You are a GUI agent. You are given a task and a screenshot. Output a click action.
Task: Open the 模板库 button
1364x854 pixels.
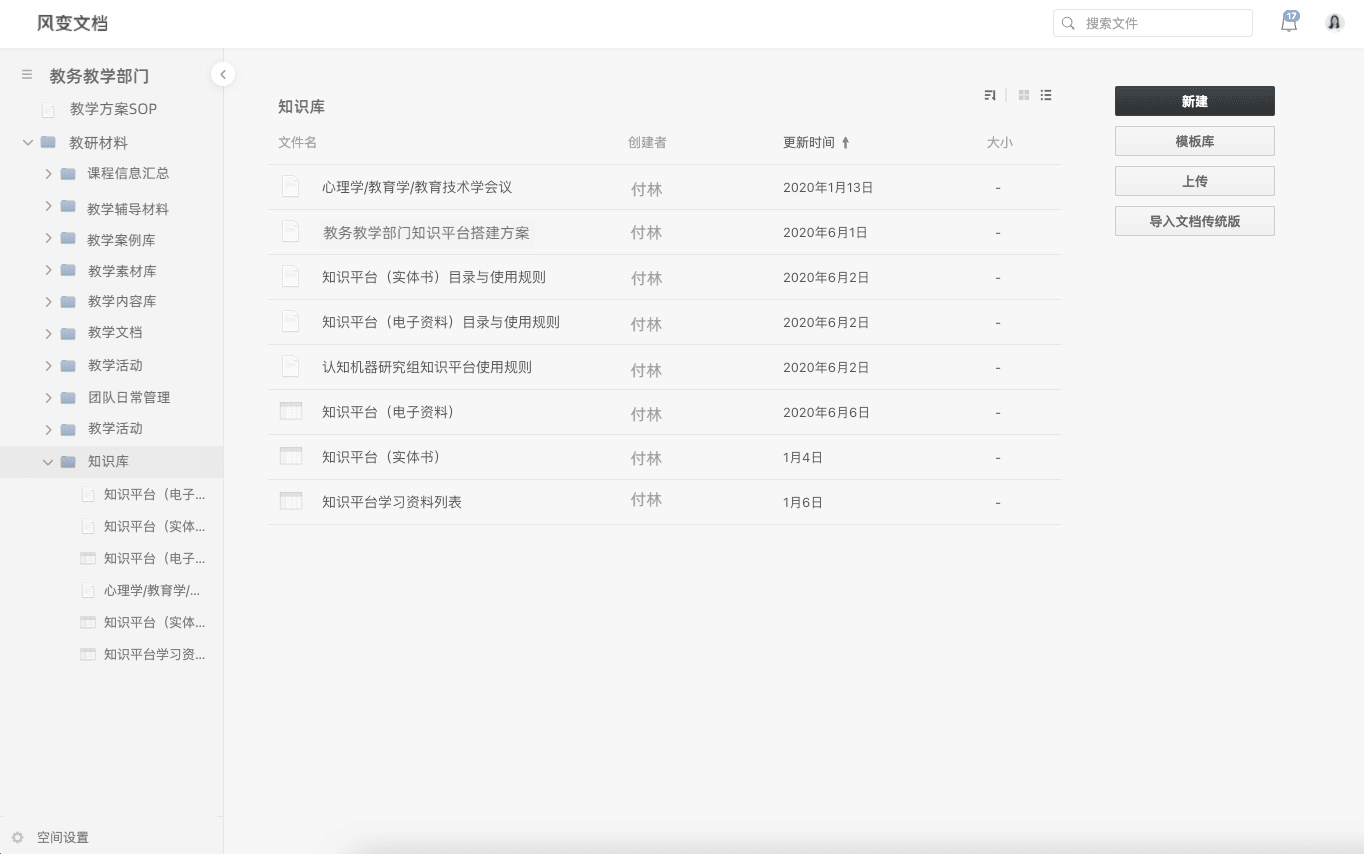[x=1194, y=141]
